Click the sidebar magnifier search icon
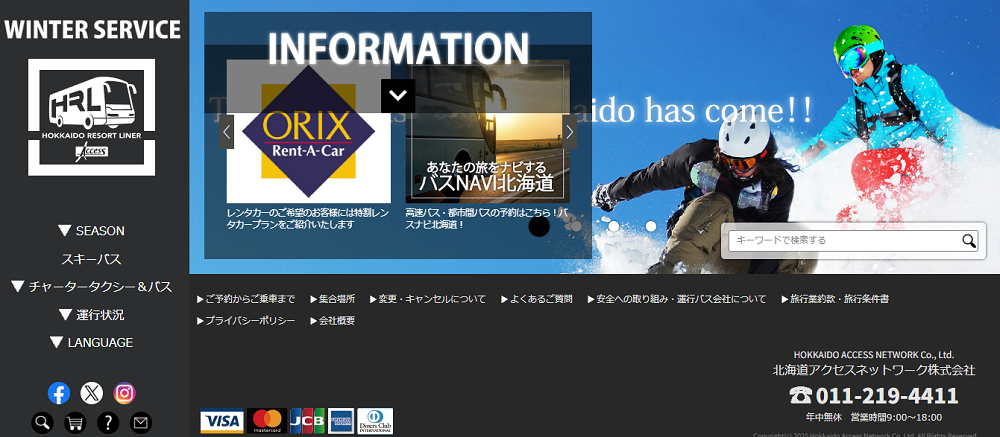Viewport: 1000px width, 437px height. click(x=42, y=423)
